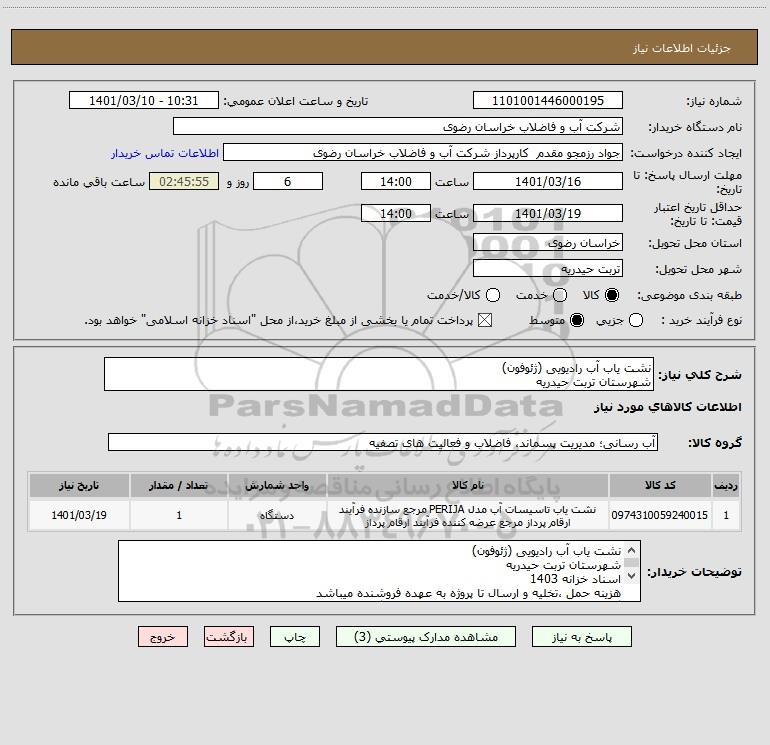Click the price validity date 1401/03/19 field
This screenshot has height=745, width=770.
pyautogui.click(x=548, y=213)
